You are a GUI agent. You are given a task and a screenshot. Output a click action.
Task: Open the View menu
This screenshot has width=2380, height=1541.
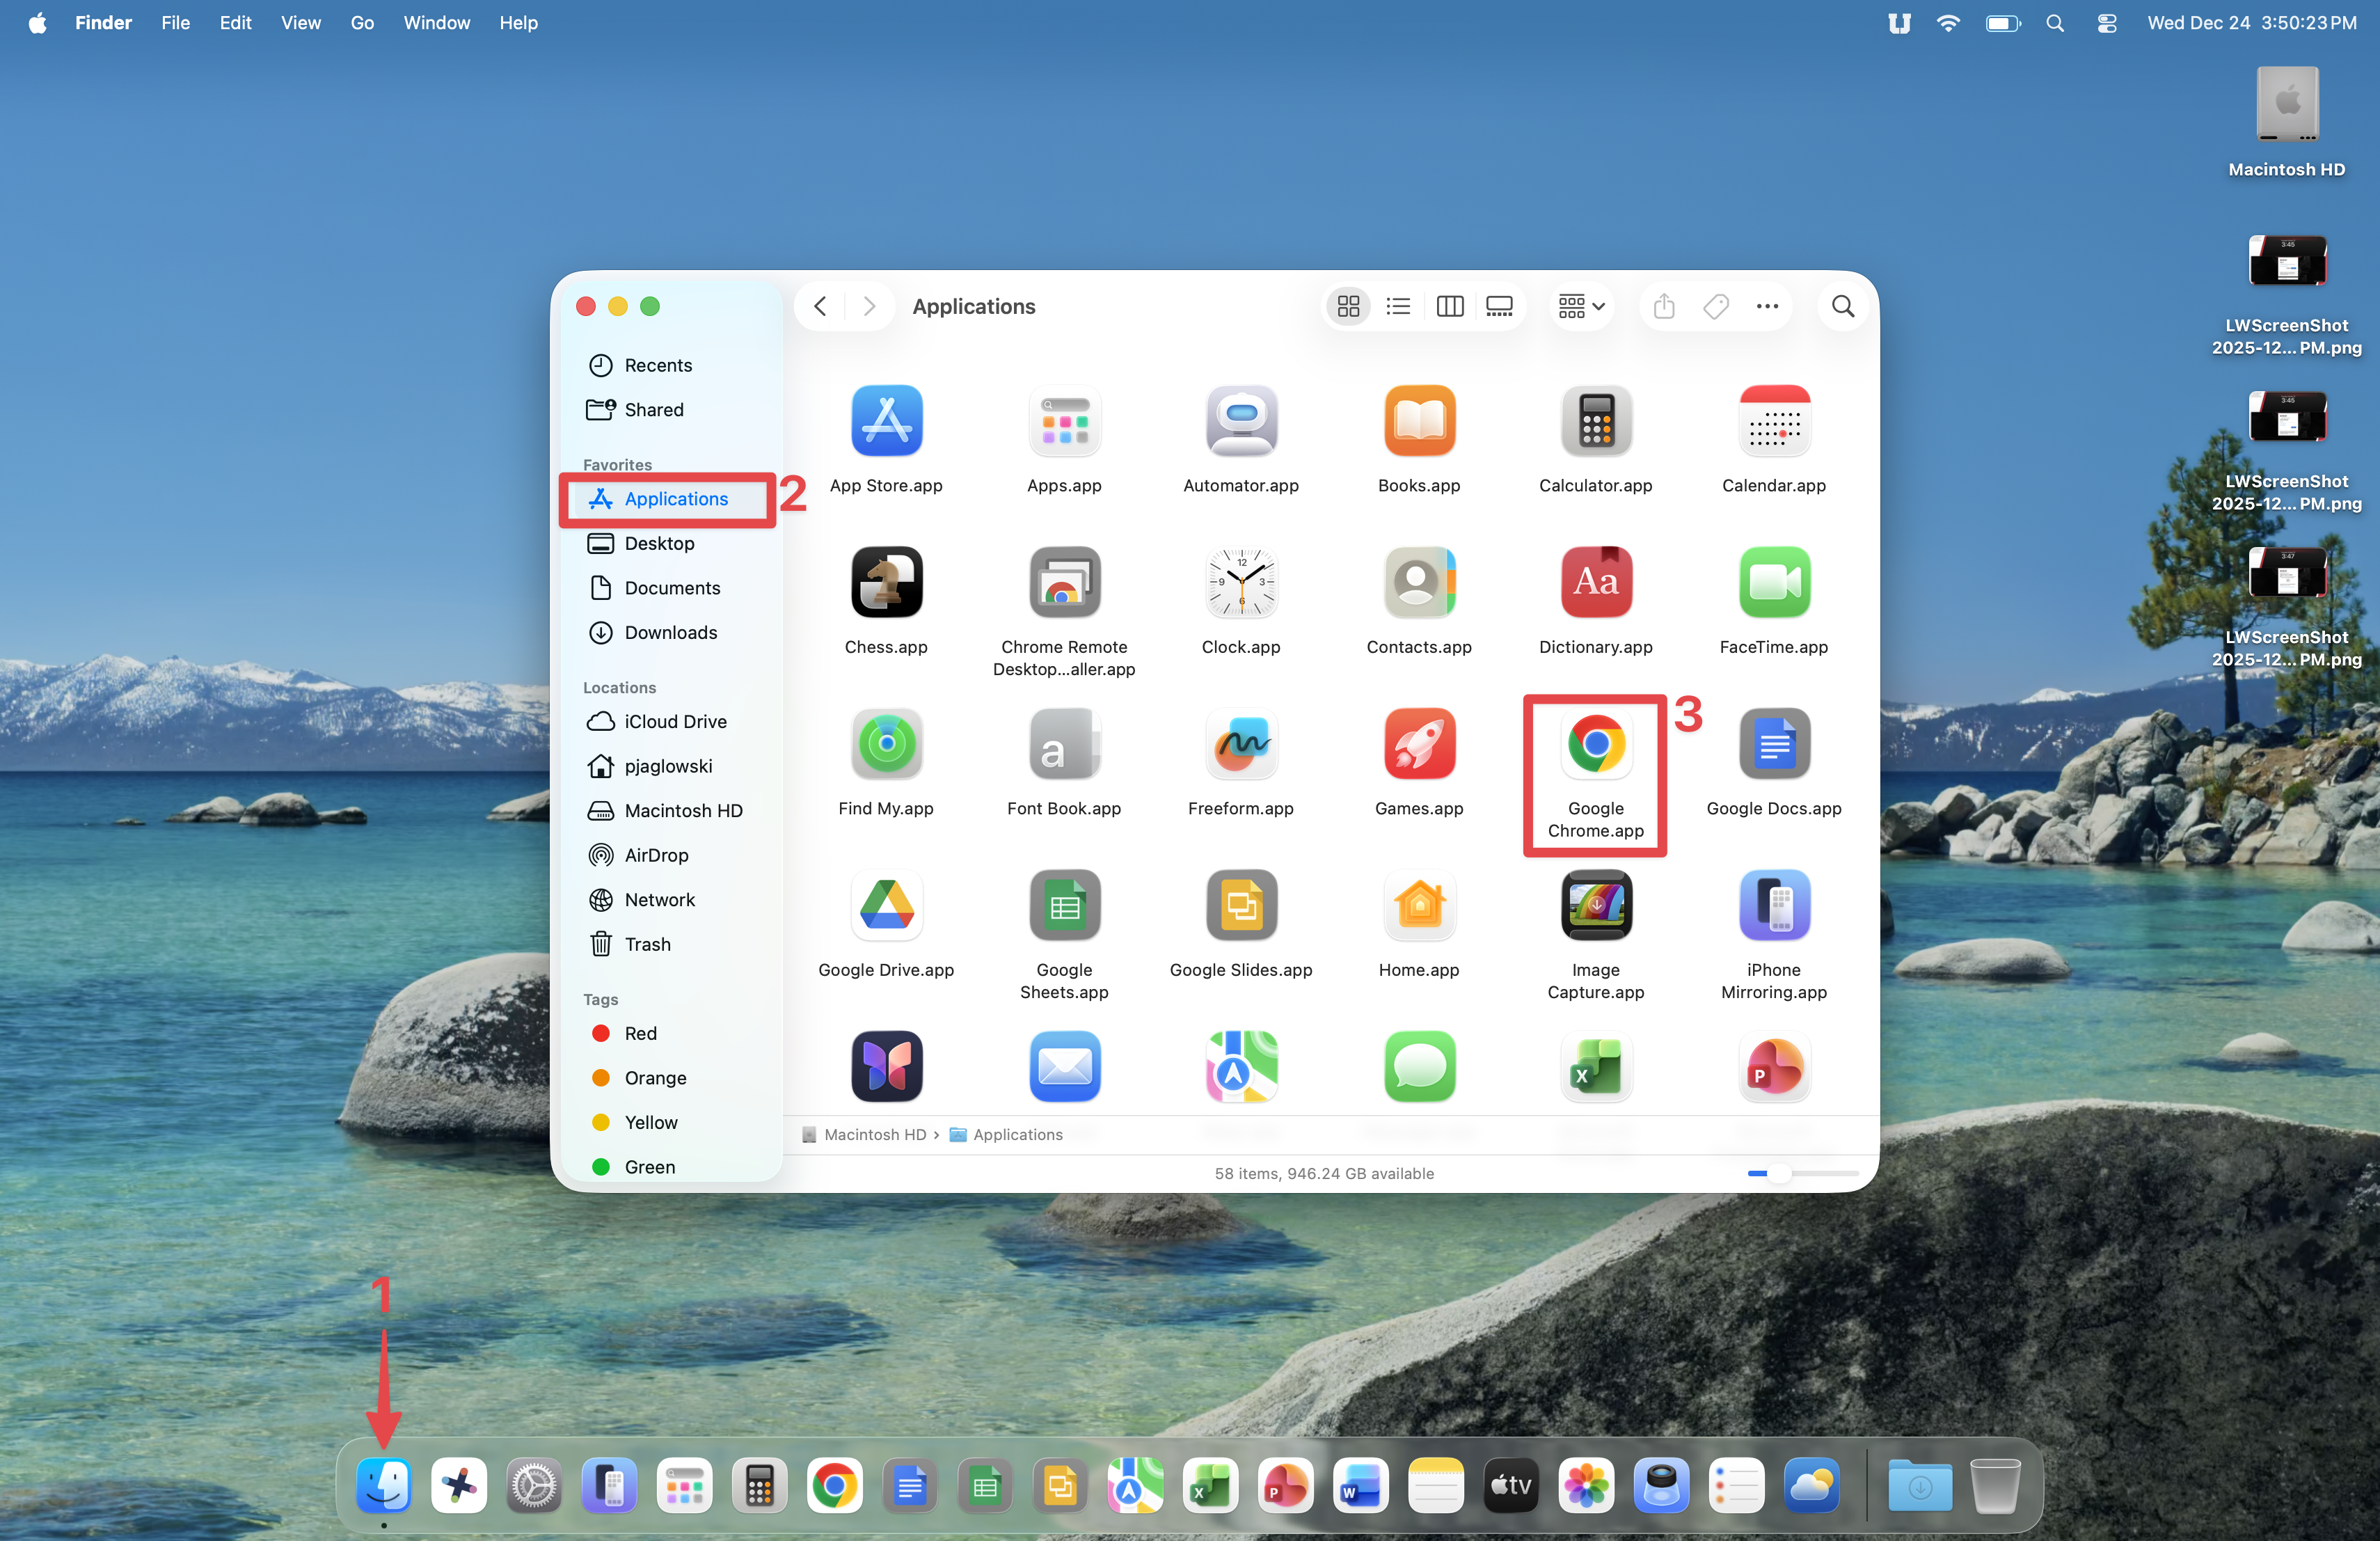(300, 23)
